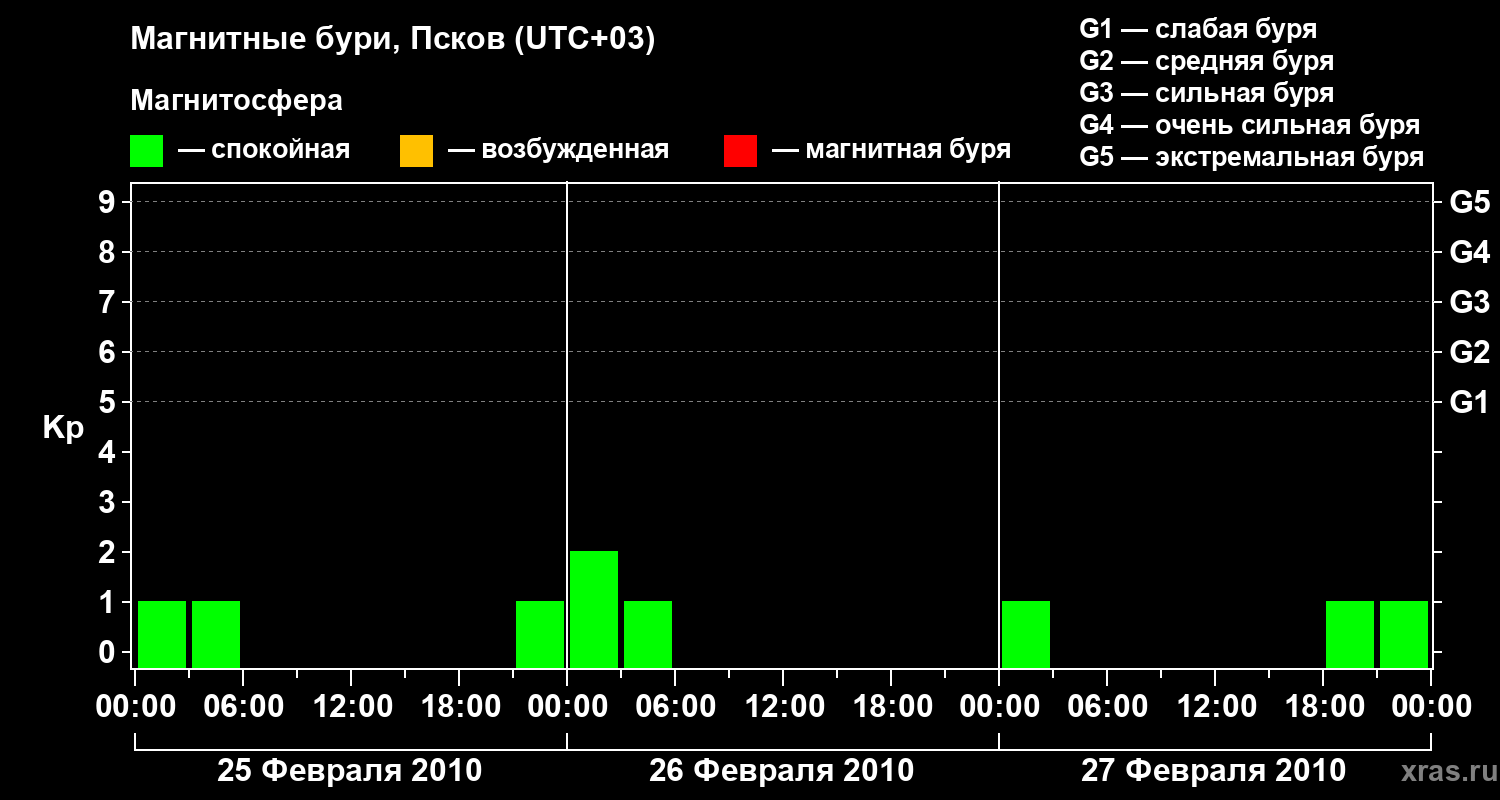Viewport: 1500px width, 800px height.
Task: Click the 03:00–06:00 bar on 25 February
Action: point(216,634)
